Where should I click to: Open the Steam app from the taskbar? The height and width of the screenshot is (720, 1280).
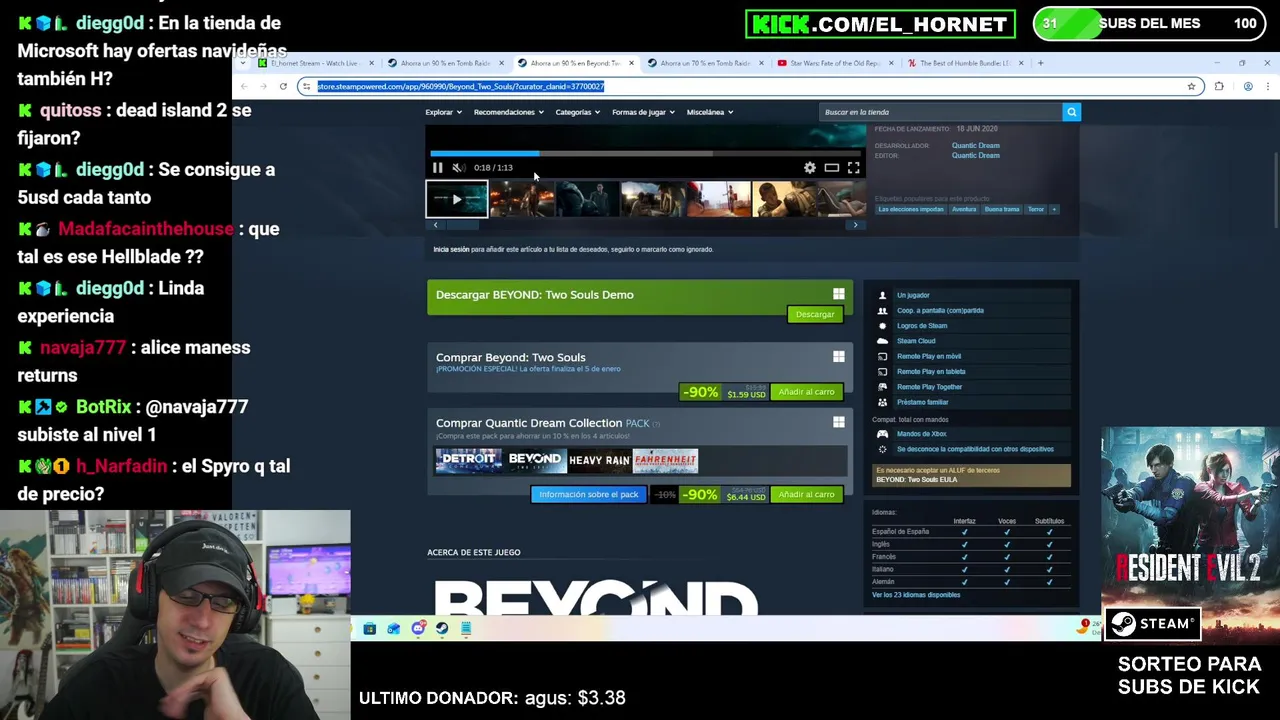tap(442, 629)
